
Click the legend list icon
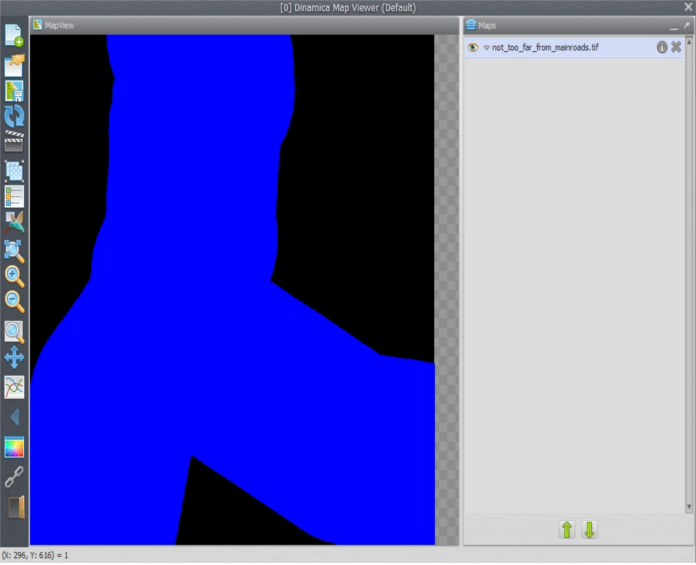coord(14,196)
